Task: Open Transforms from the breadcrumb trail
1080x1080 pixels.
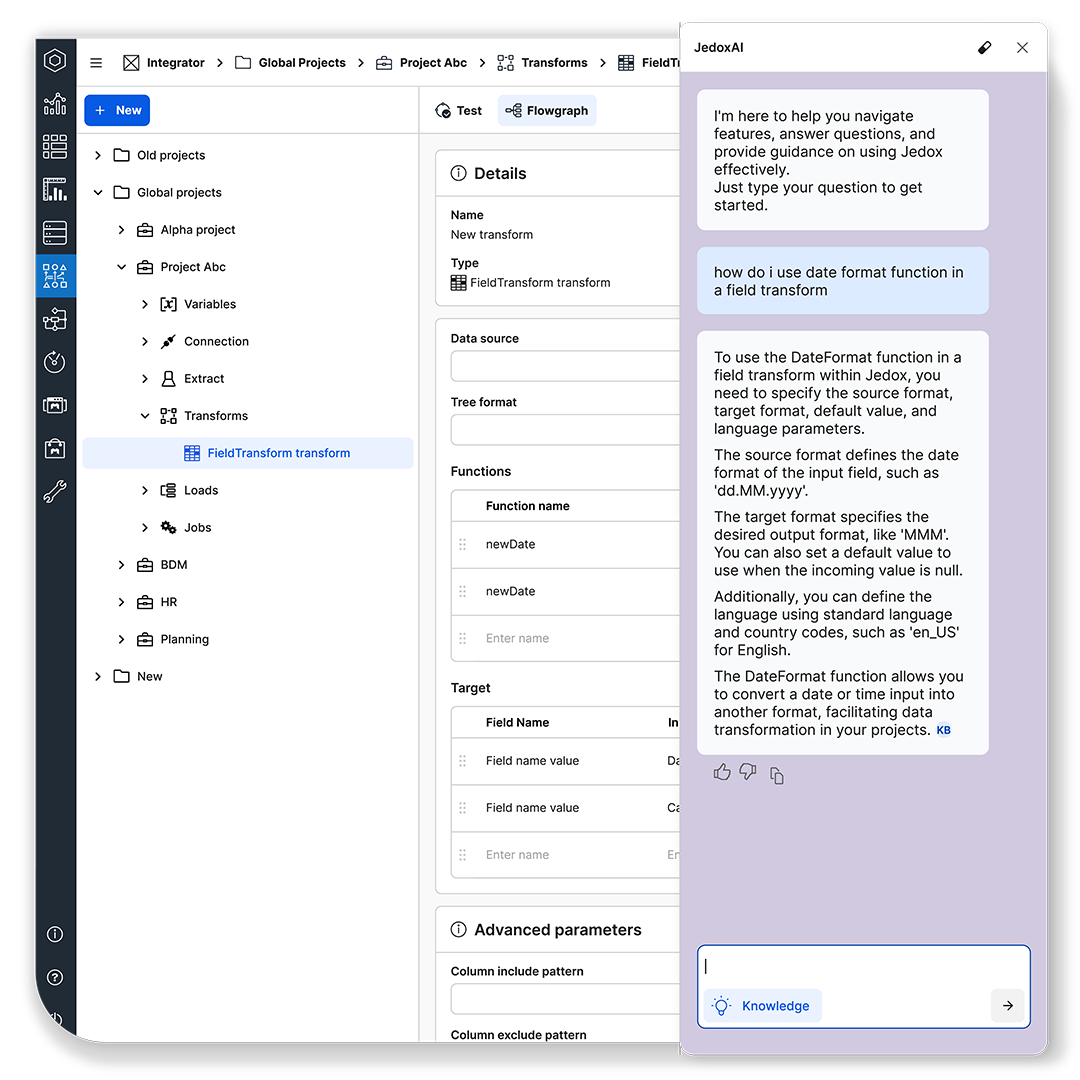Action: coord(553,62)
